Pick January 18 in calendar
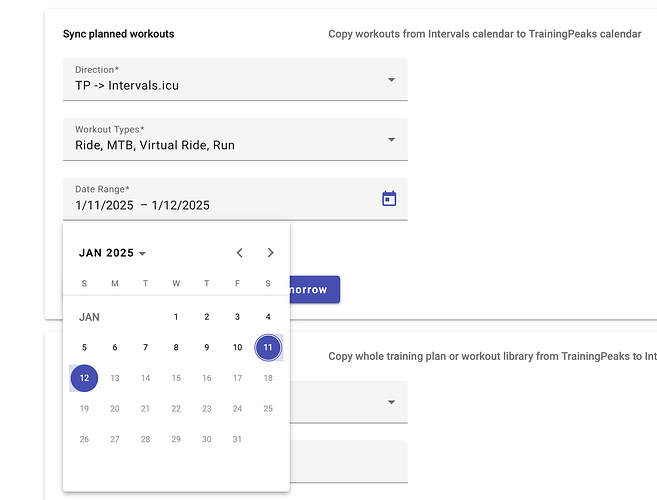This screenshot has height=500, width=657. click(x=268, y=378)
